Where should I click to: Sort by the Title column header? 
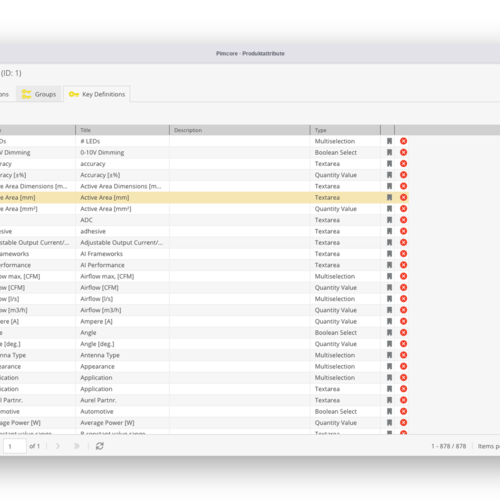(122, 130)
